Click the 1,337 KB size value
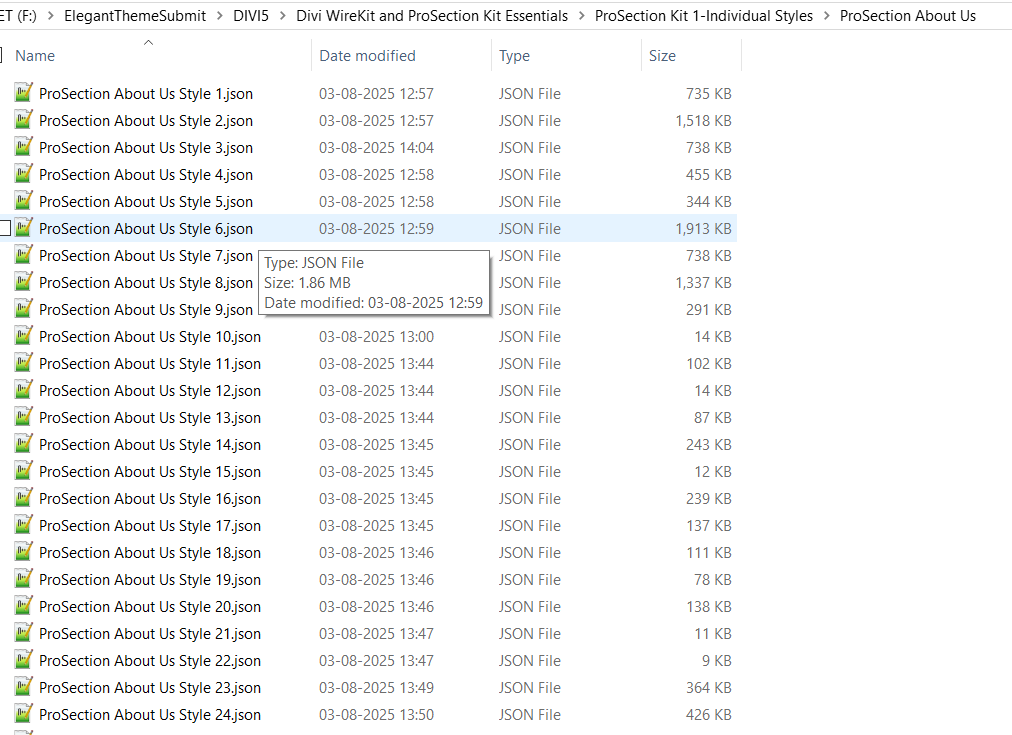This screenshot has width=1012, height=735. [x=703, y=283]
